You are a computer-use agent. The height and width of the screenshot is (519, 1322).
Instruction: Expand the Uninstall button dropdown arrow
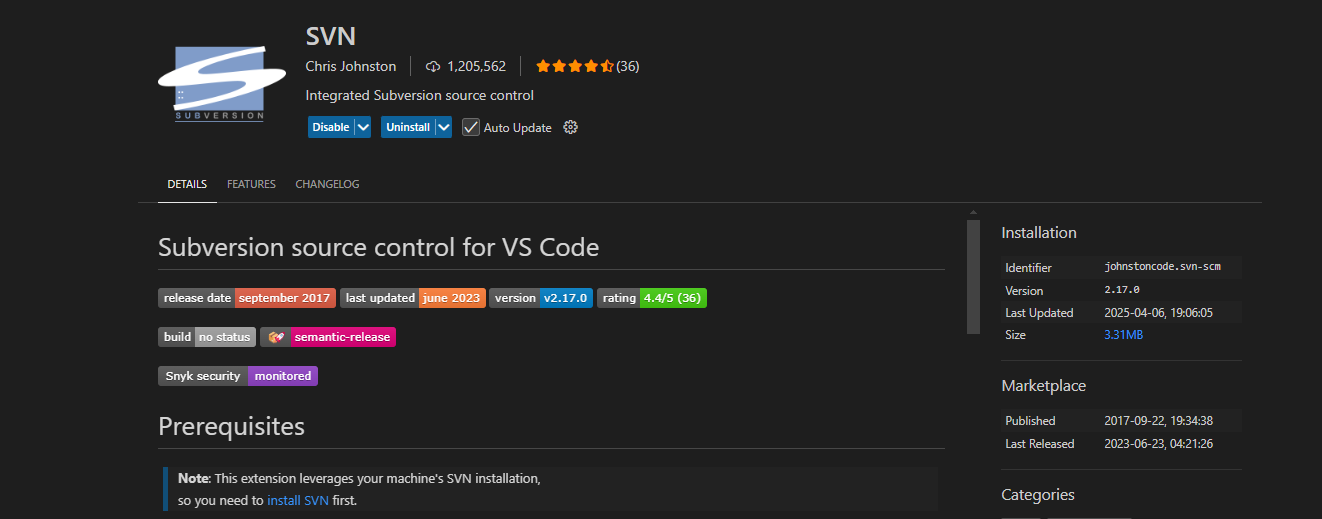point(443,127)
